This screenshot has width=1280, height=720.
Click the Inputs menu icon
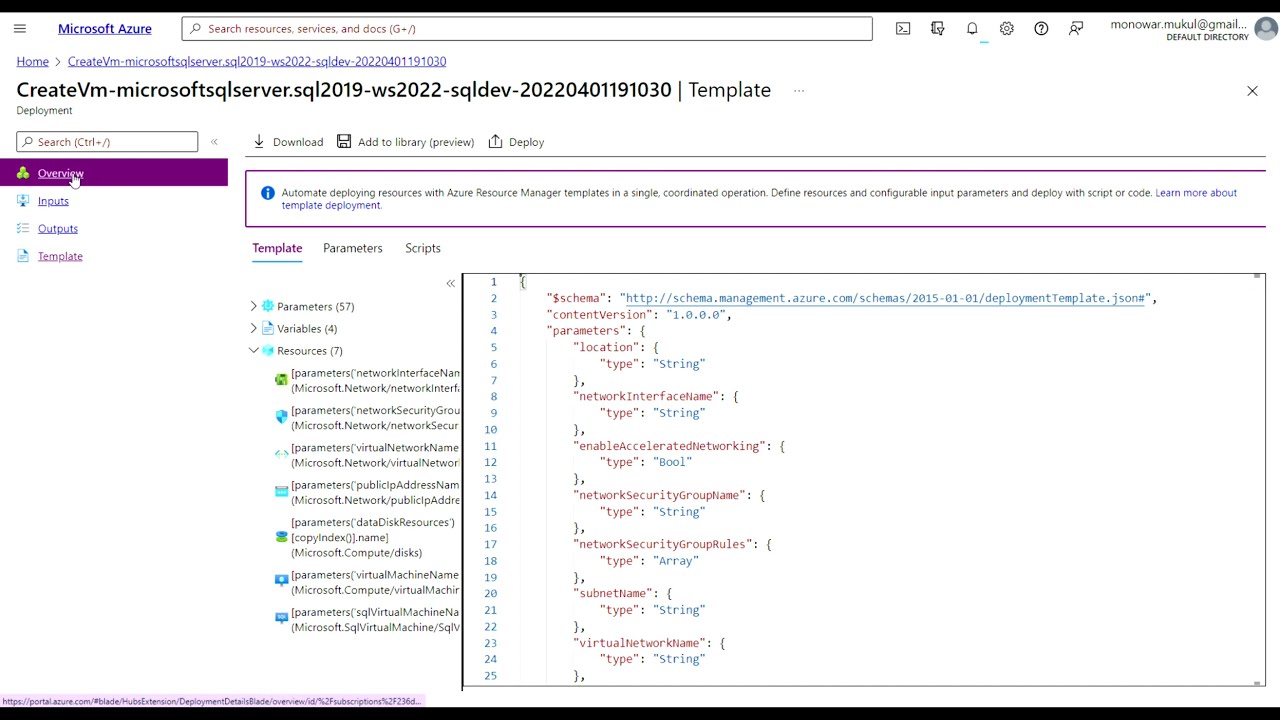tap(23, 201)
